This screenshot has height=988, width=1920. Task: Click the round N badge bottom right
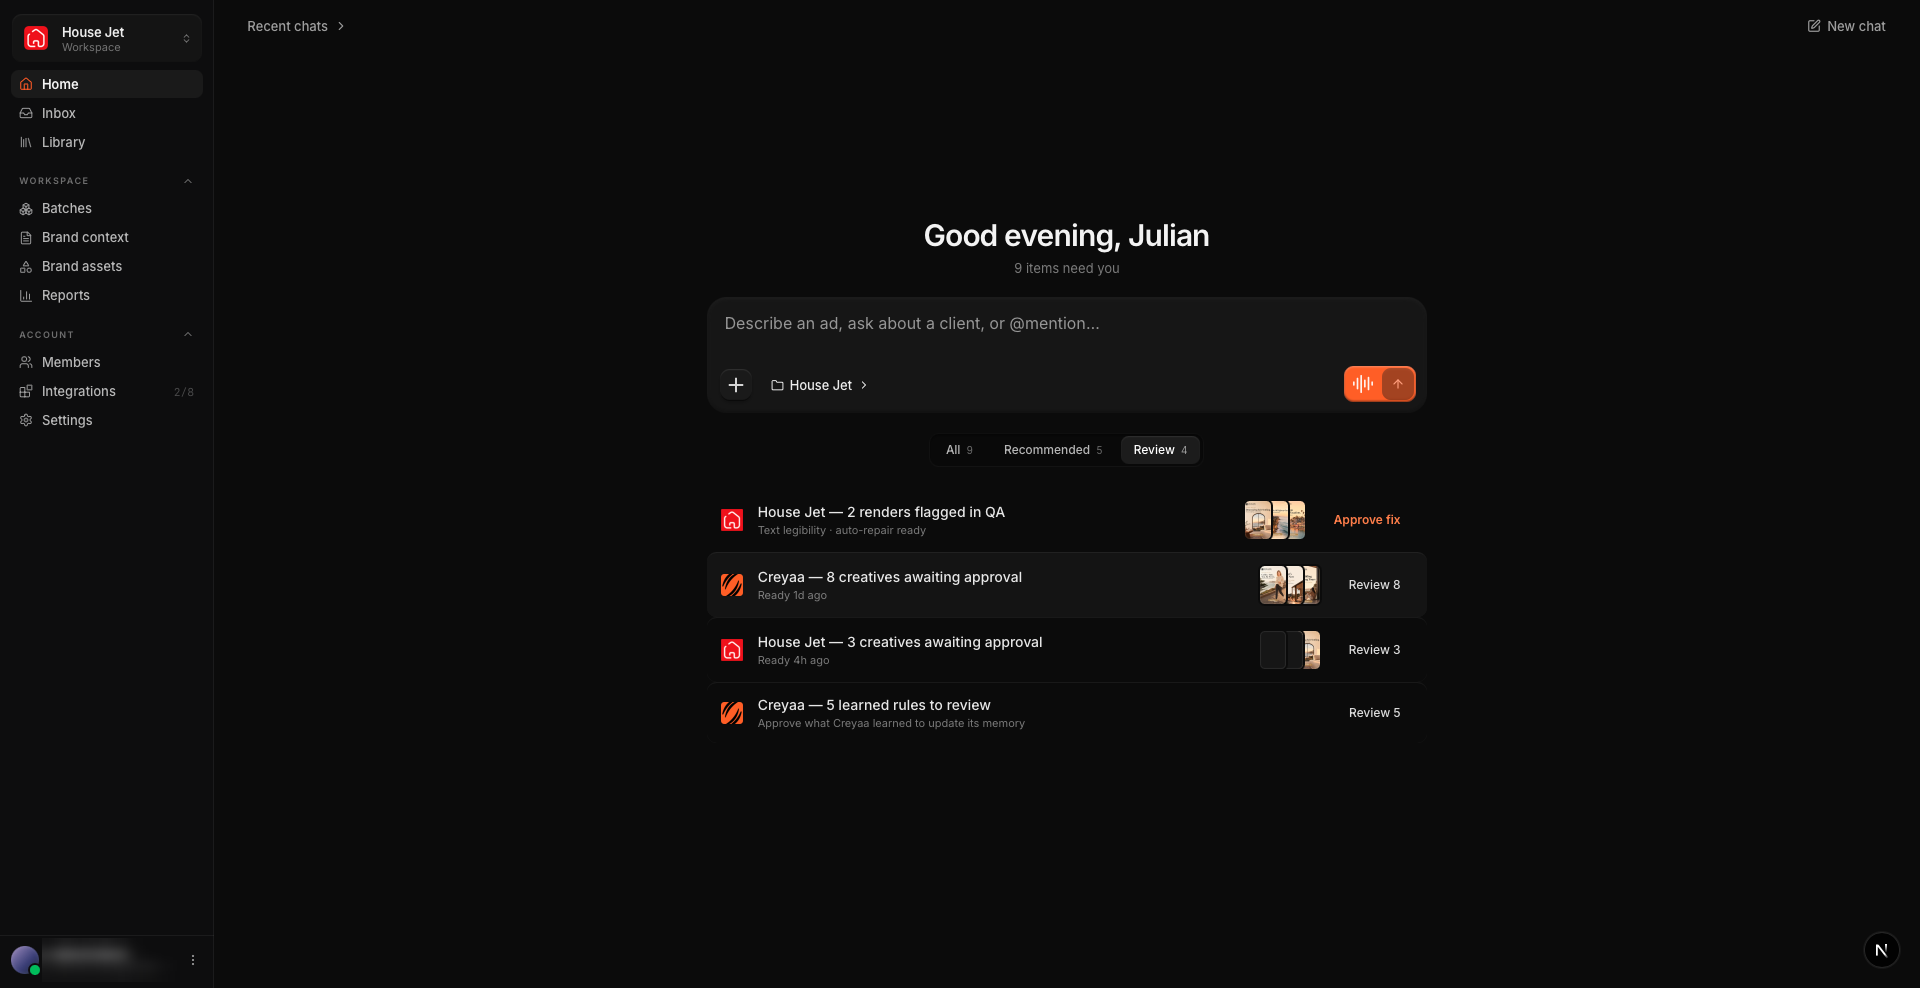click(1881, 950)
